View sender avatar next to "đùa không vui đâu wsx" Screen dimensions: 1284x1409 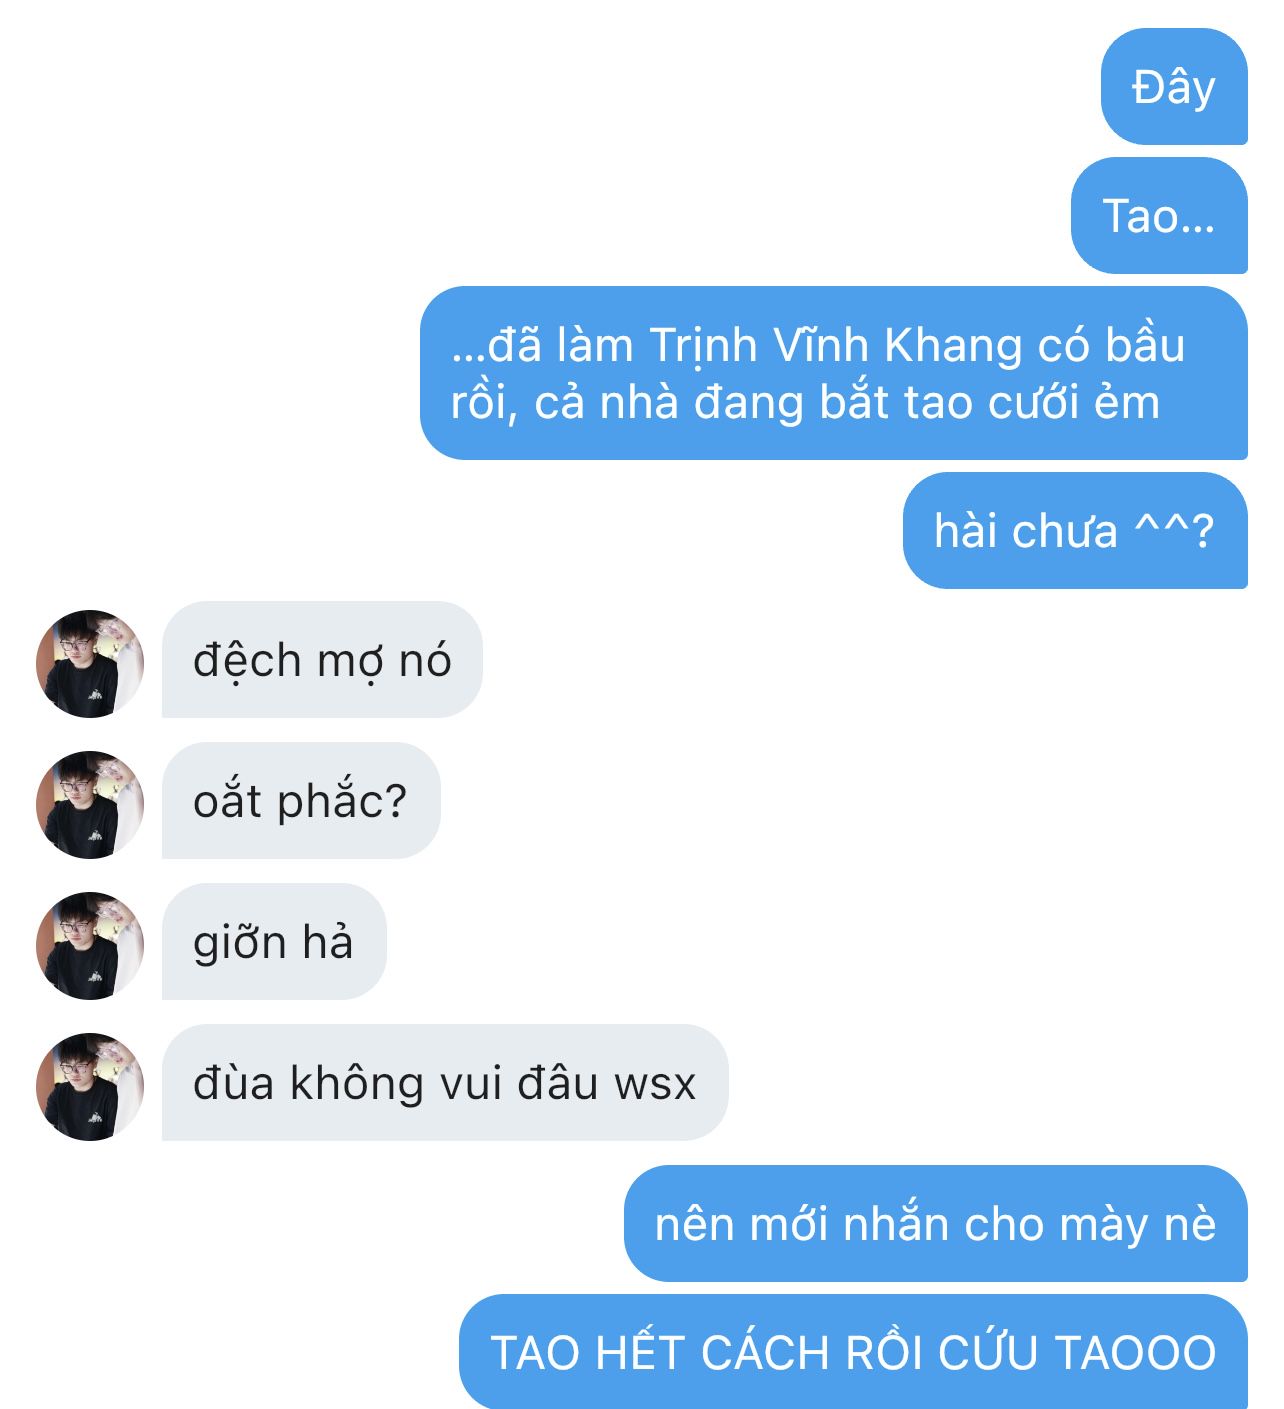90,1087
